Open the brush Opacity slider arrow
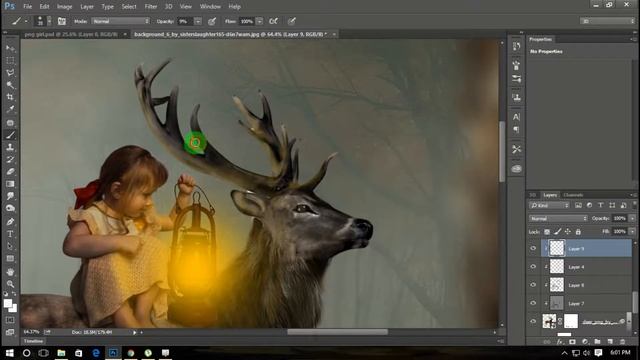 coord(198,21)
